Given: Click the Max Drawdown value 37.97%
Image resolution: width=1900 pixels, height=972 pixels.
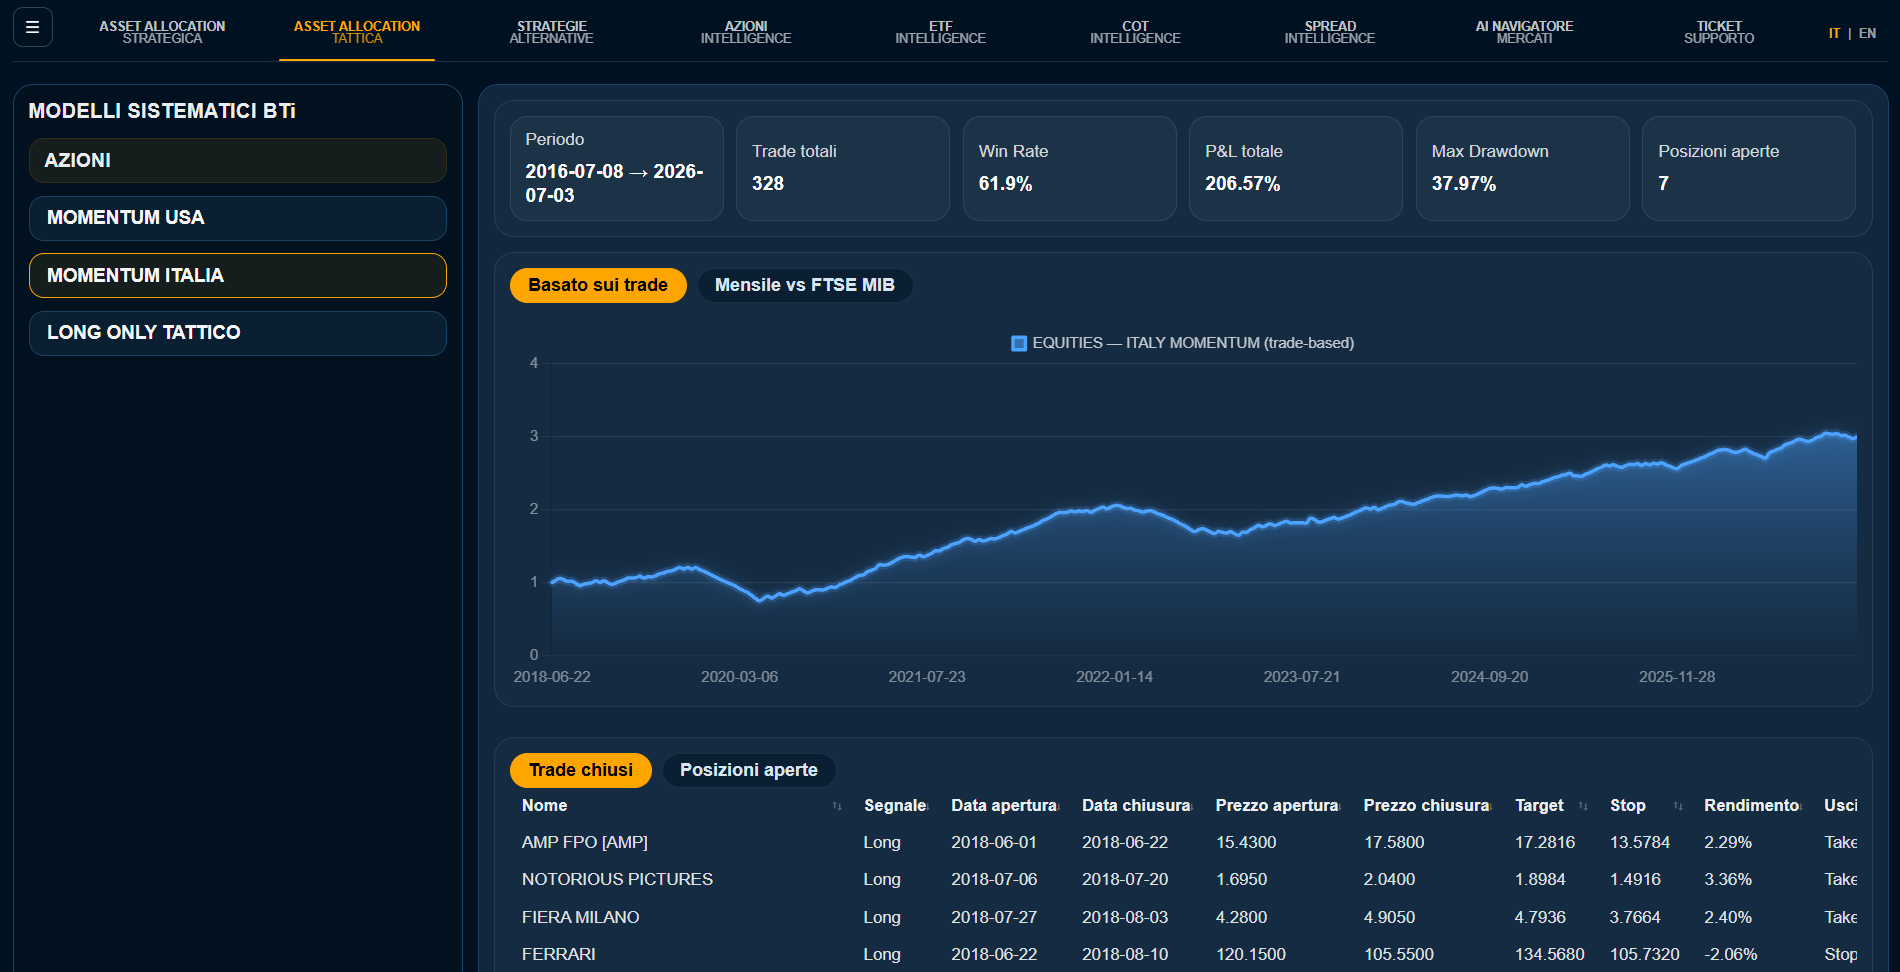Looking at the screenshot, I should pos(1463,184).
